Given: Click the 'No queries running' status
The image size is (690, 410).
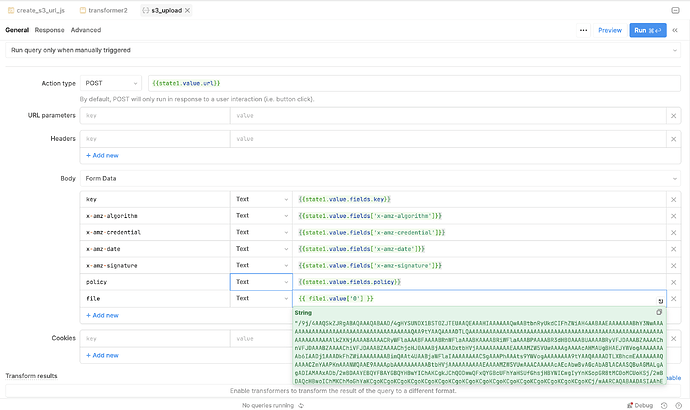Looking at the screenshot, I should click(x=268, y=406).
